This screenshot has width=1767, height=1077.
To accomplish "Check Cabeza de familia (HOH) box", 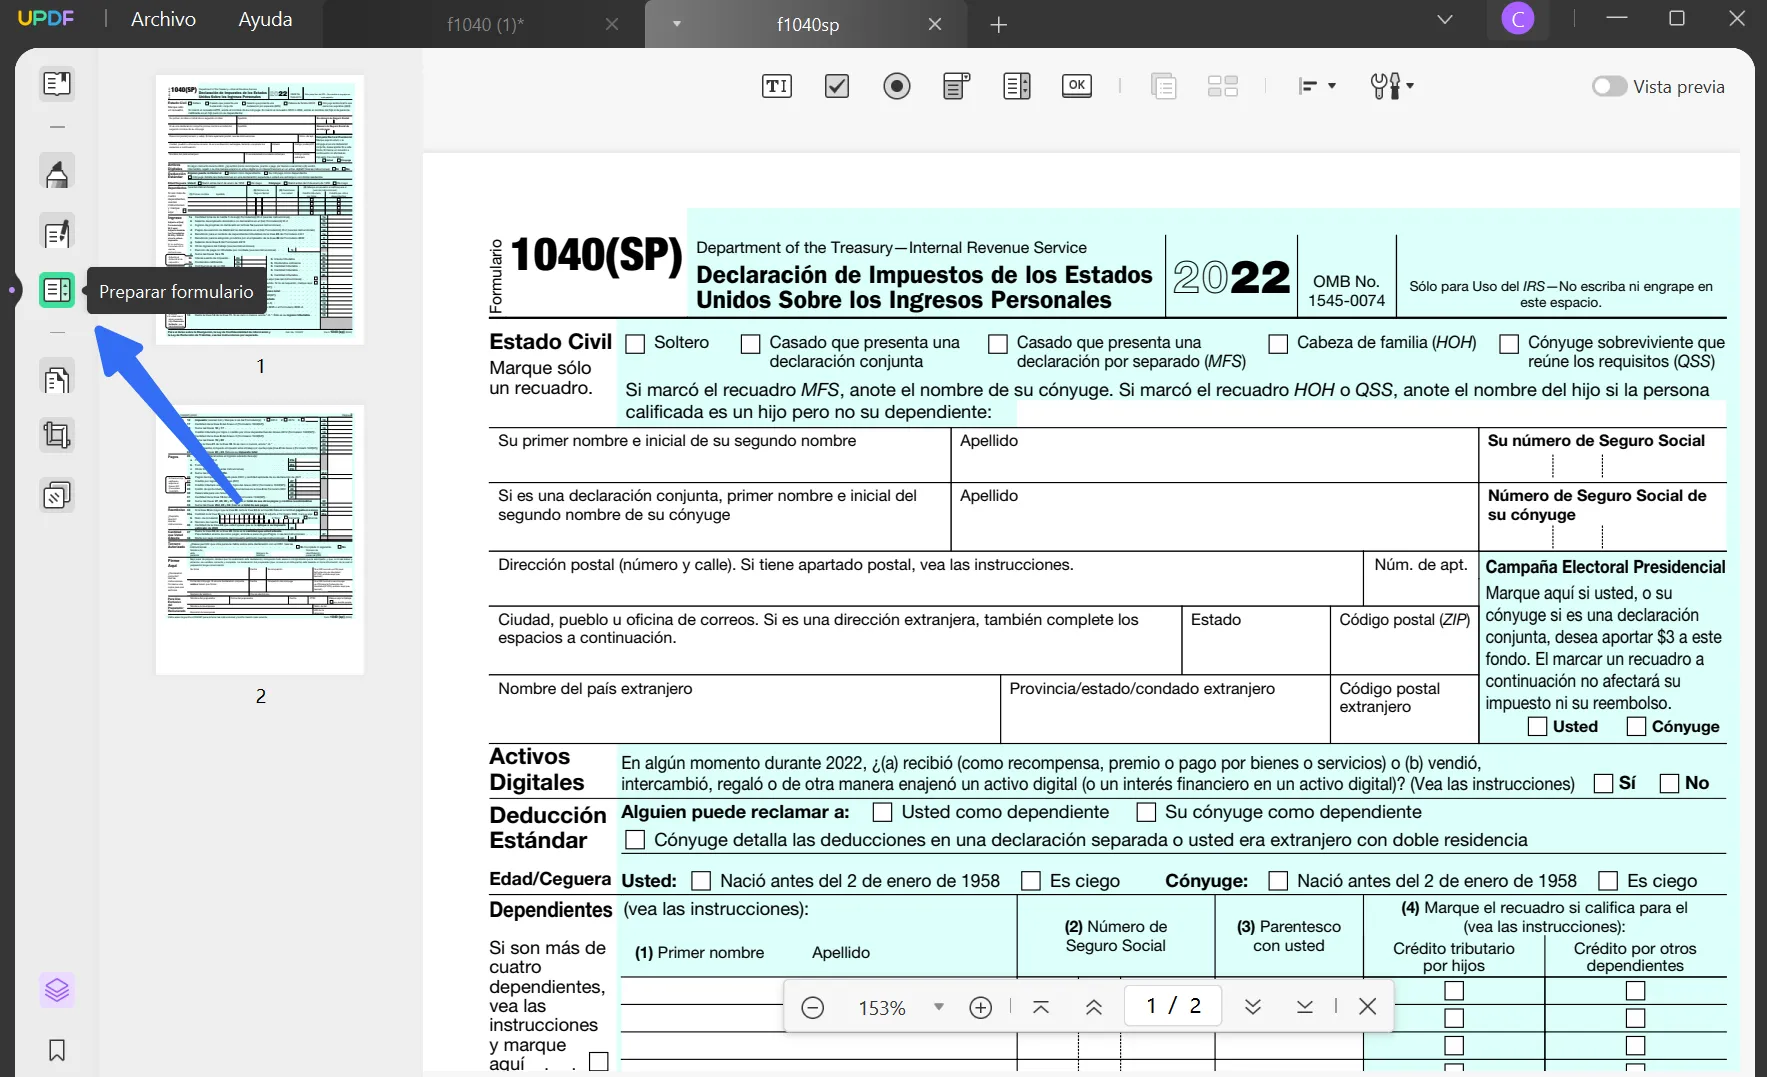I will pyautogui.click(x=1278, y=344).
